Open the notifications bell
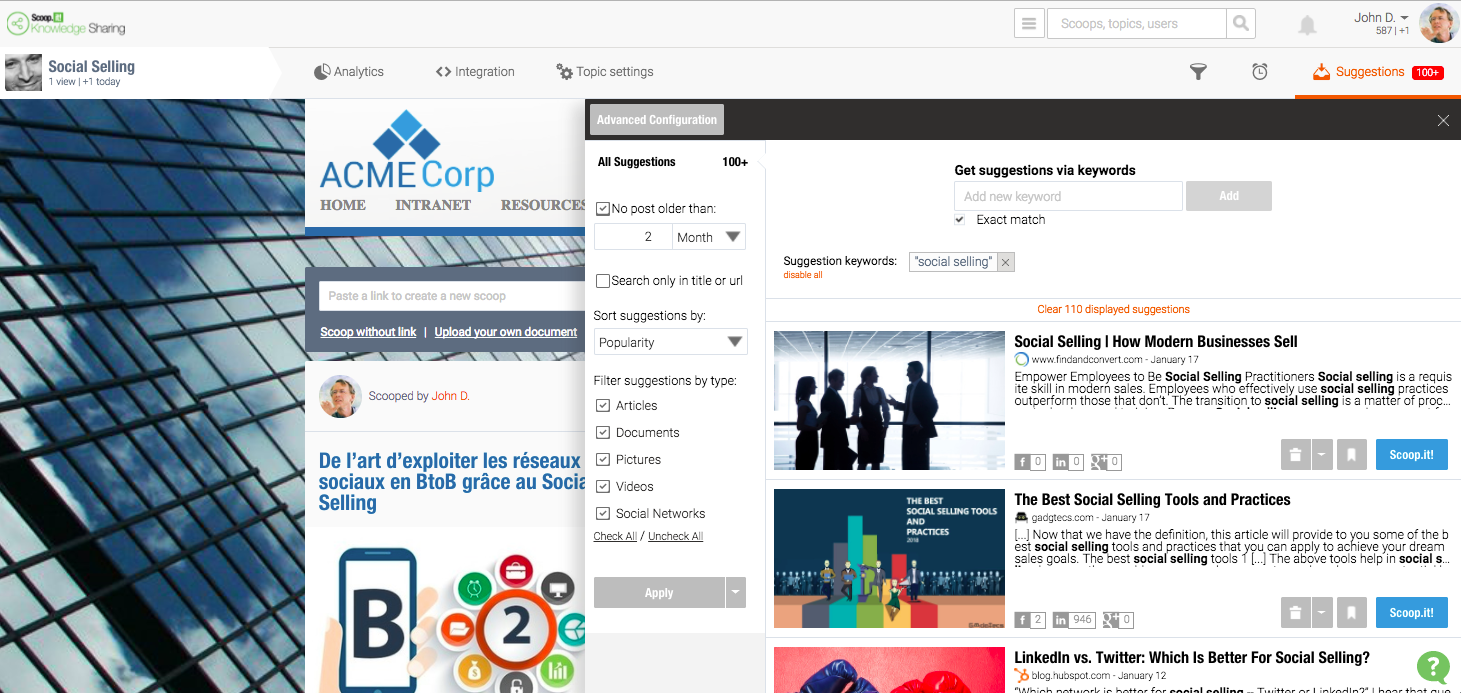Screen dimensions: 1461x693 1307,25
